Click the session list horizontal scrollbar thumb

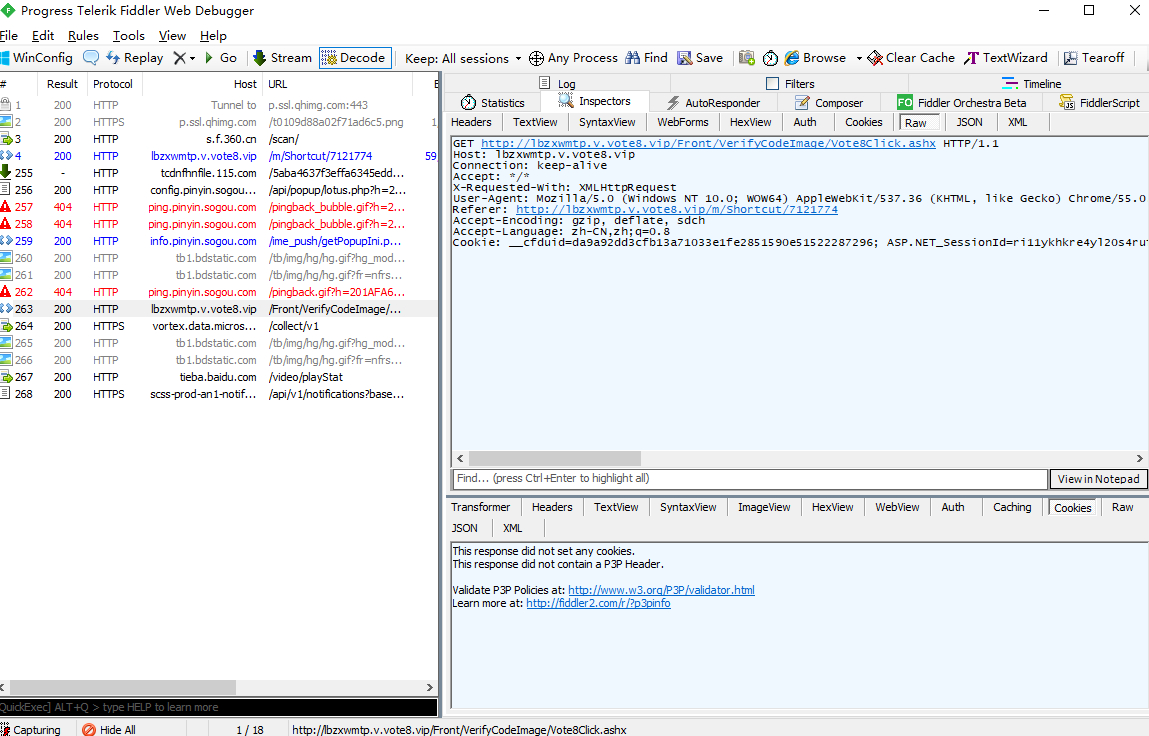(x=122, y=688)
